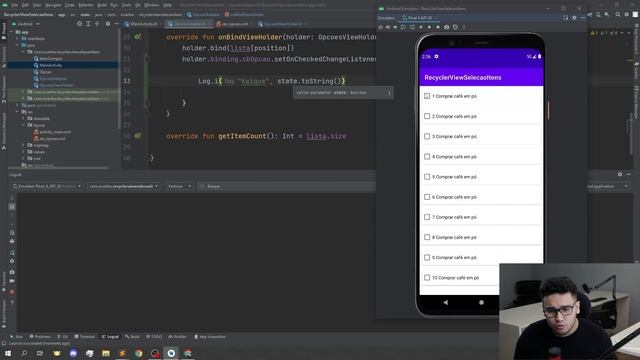Open the Problems tool window
Image resolution: width=640 pixels, height=360 pixels.
[40, 337]
